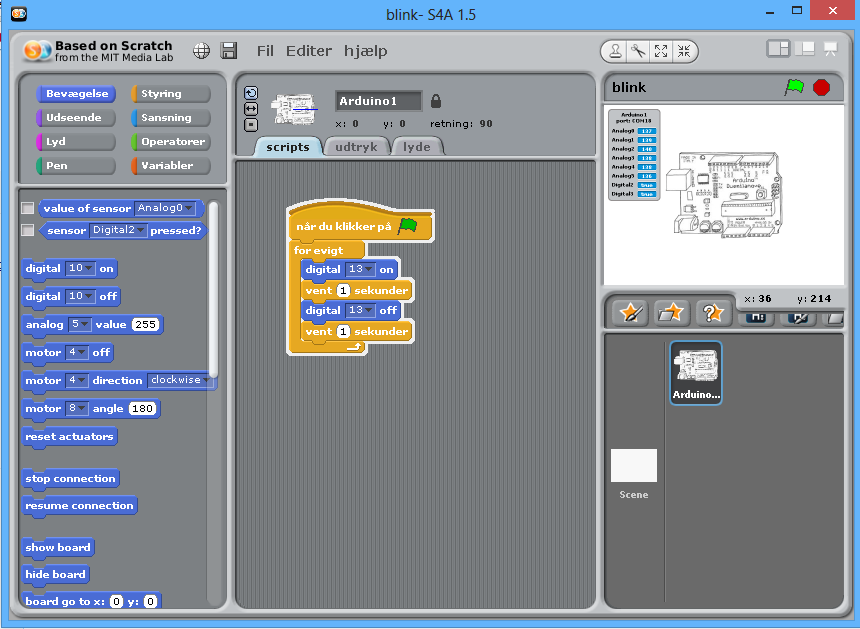Choose new sprite from file button
This screenshot has width=860, height=629.
(x=671, y=314)
